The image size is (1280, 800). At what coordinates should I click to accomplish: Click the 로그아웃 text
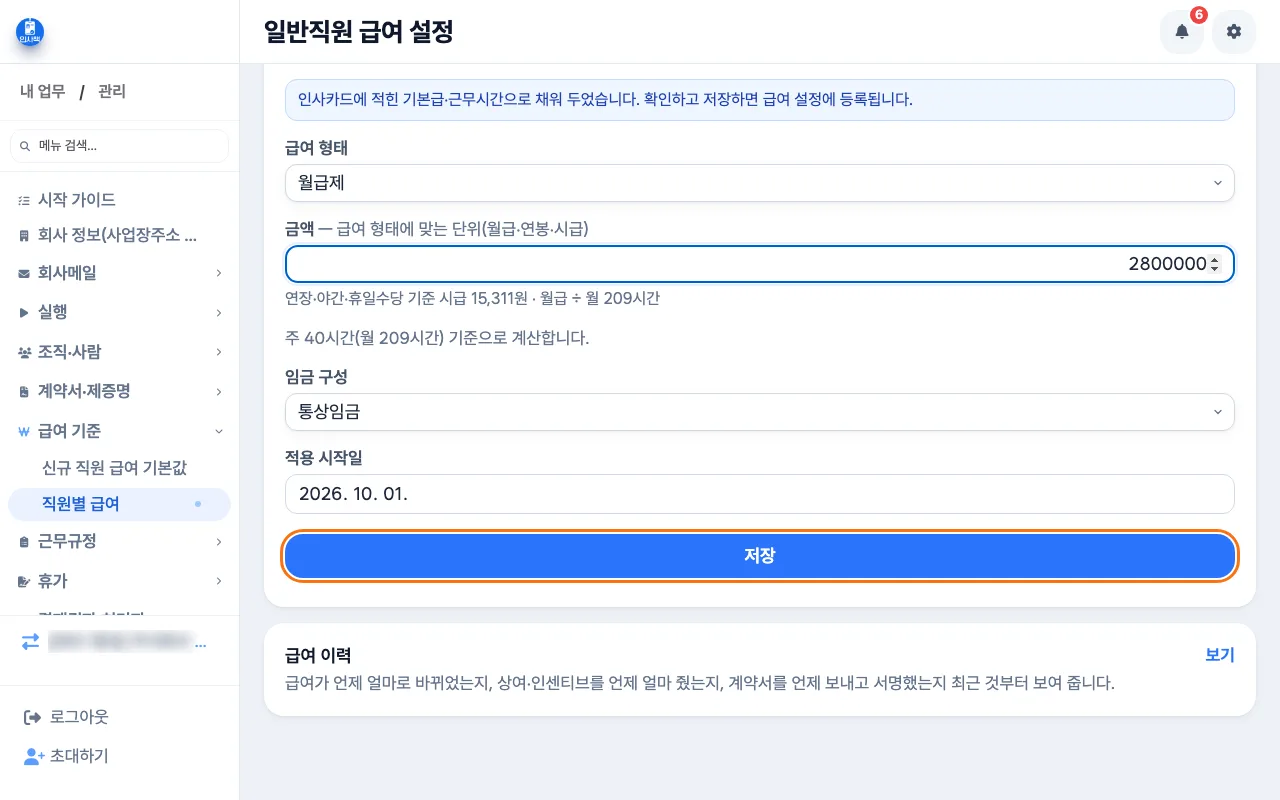[79, 717]
